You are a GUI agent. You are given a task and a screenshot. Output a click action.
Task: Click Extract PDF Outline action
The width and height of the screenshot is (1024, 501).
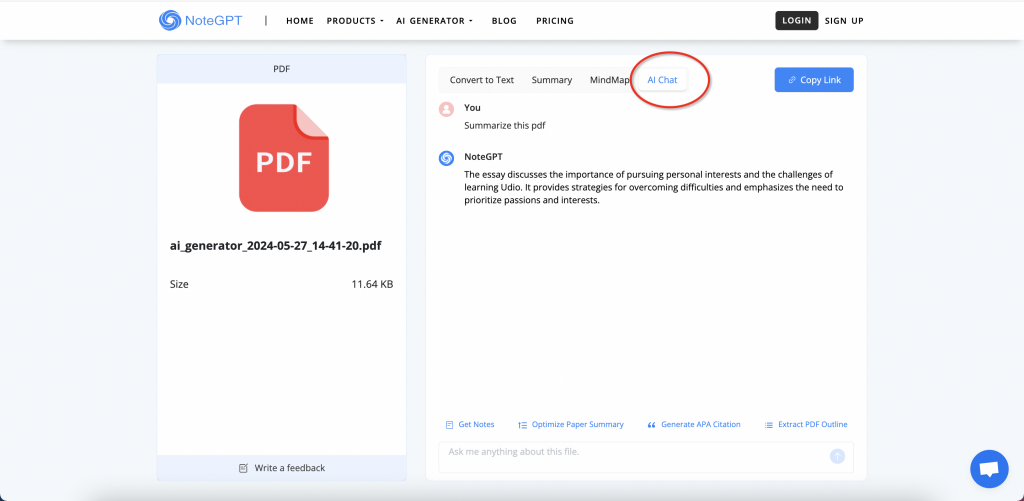806,425
